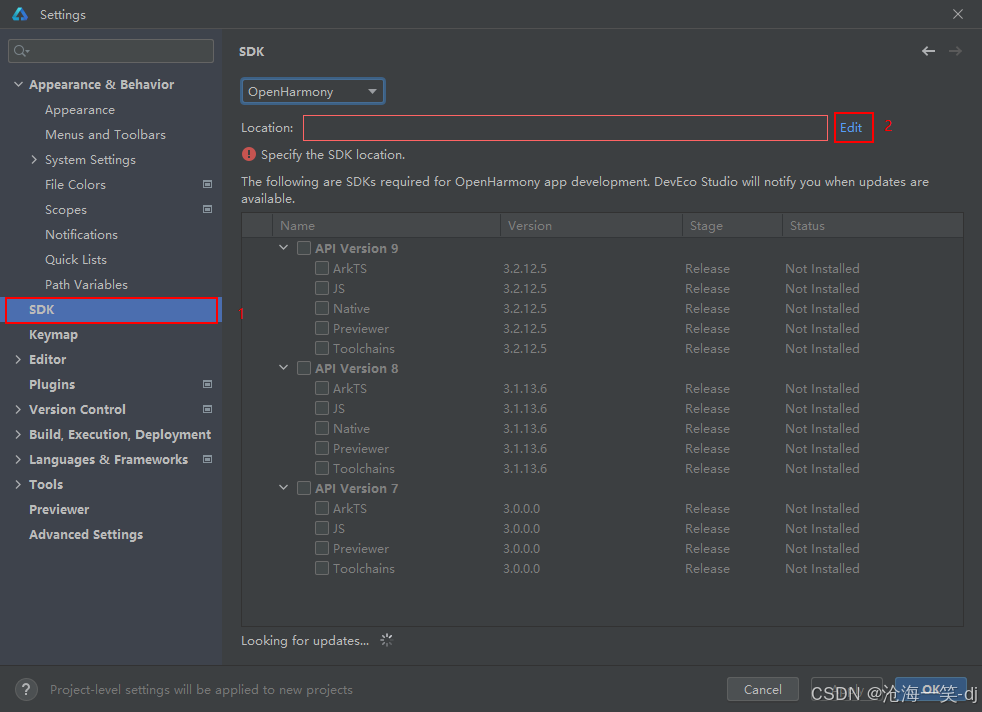The height and width of the screenshot is (712, 982).
Task: Close the Settings dialog with the X
Action: 958,14
